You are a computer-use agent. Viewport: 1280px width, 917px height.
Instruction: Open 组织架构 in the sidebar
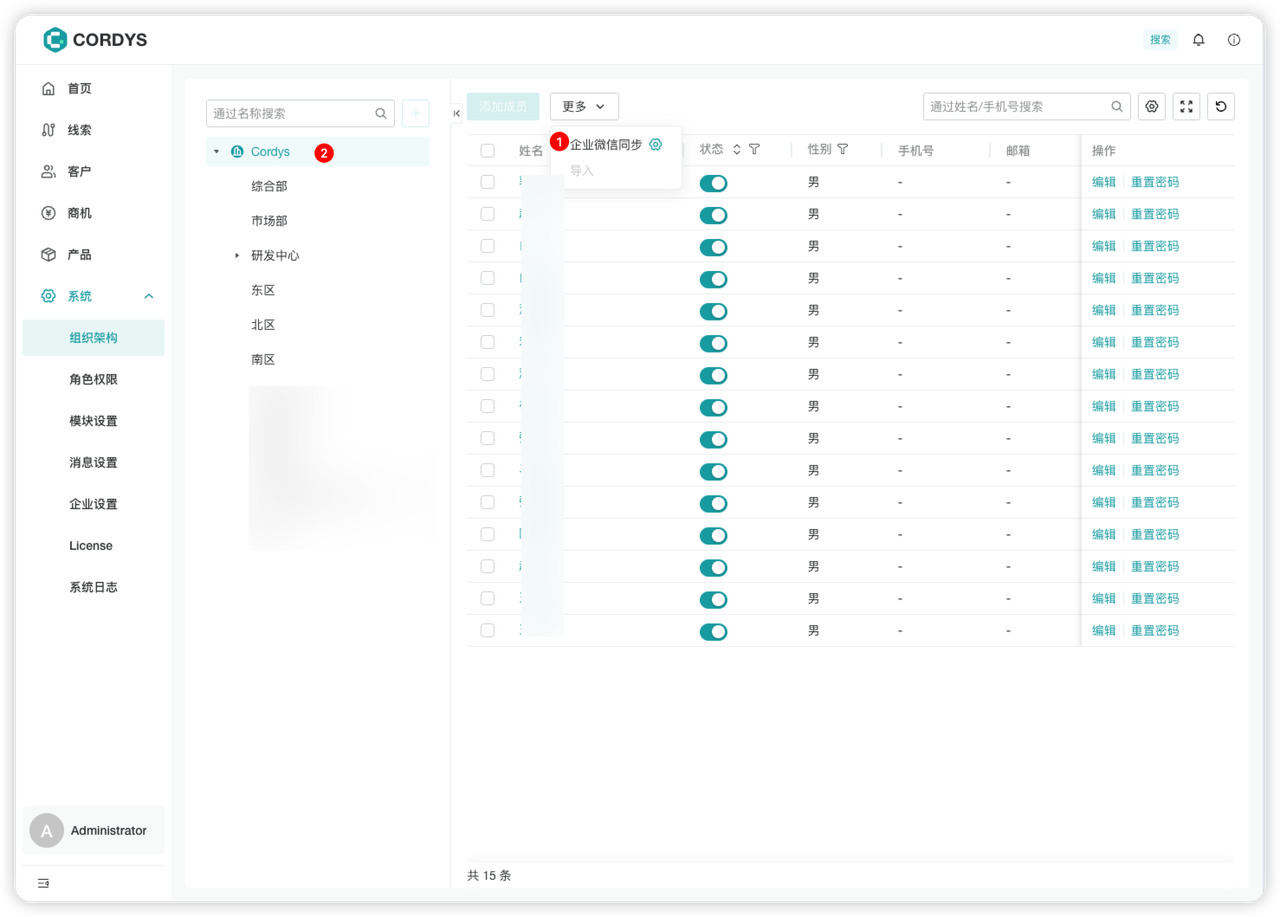coord(93,338)
